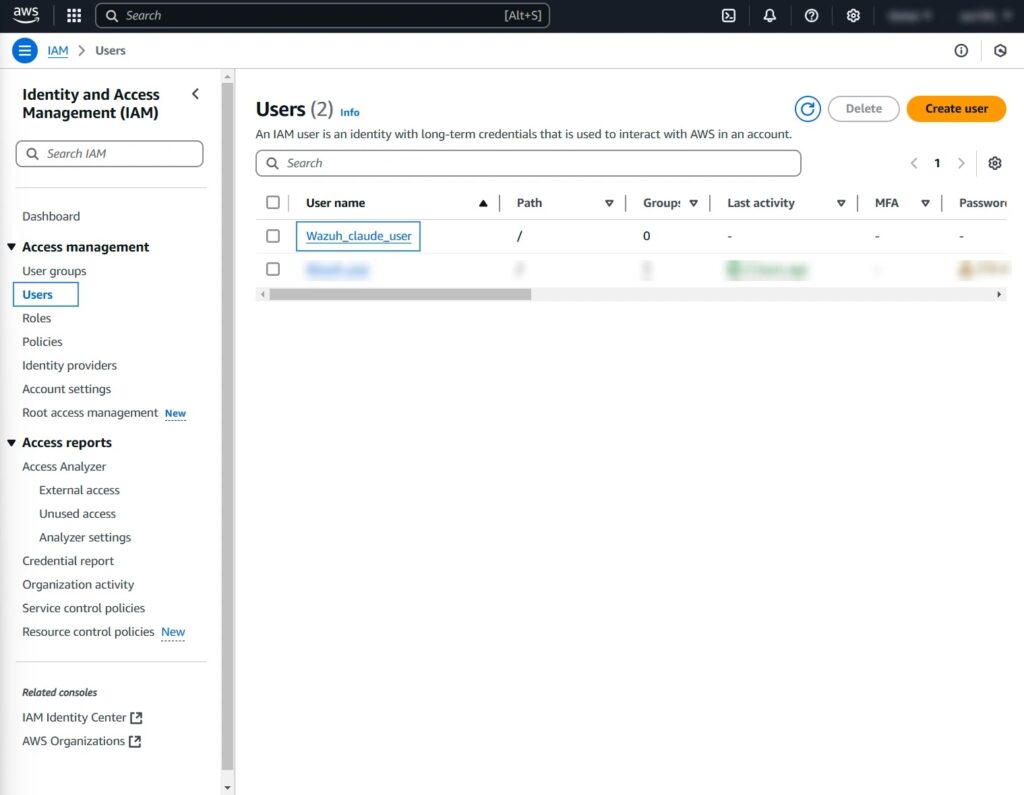Open the top bar settings gear
The height and width of the screenshot is (795, 1024).
click(853, 16)
